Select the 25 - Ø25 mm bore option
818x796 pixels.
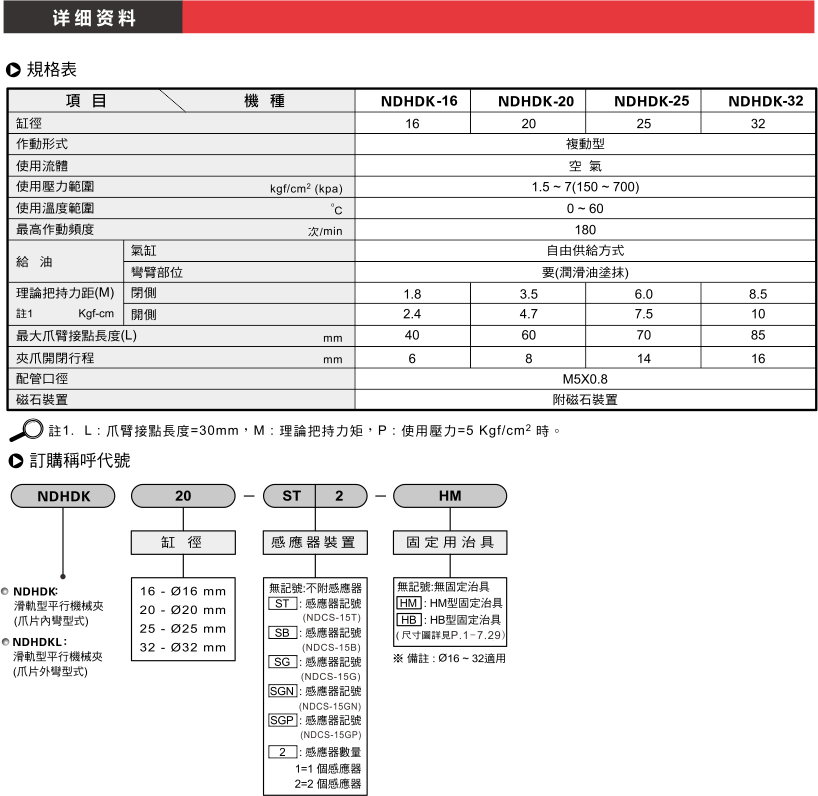pos(183,628)
